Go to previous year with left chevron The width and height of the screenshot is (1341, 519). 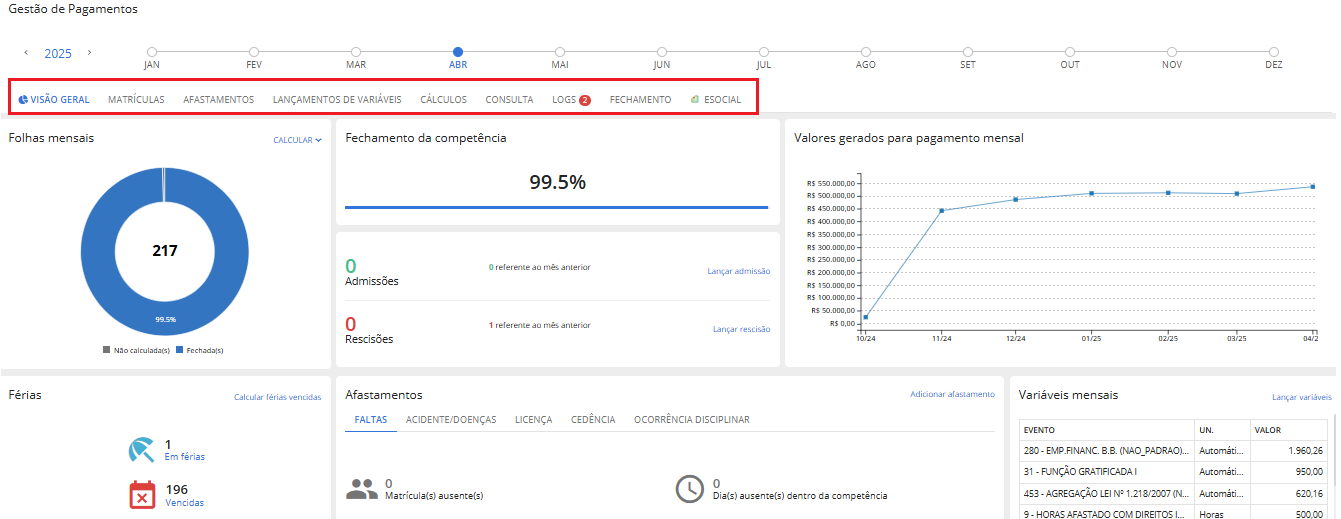point(26,53)
